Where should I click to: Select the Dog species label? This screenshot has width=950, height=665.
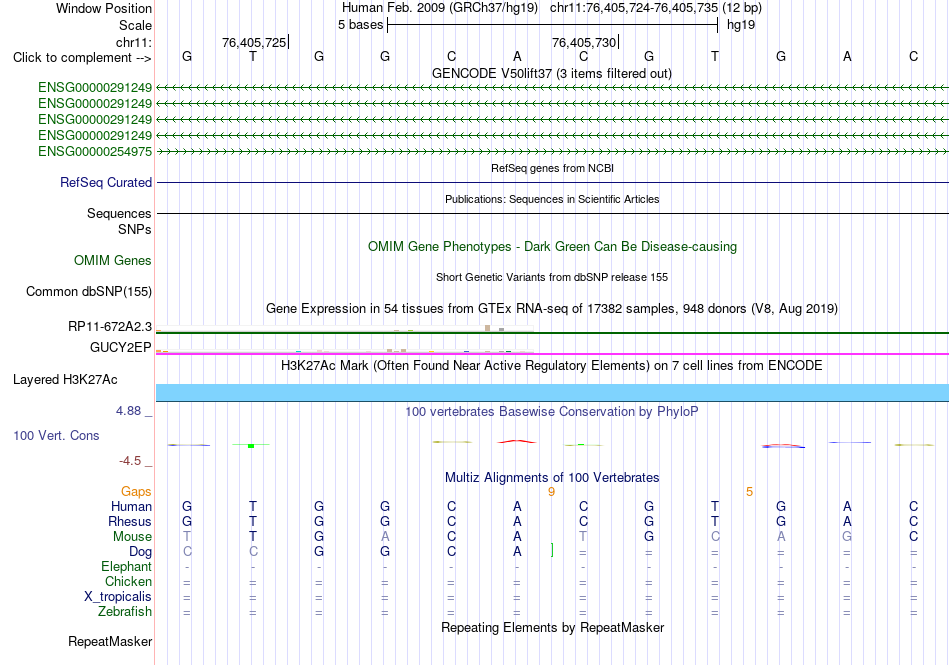tap(141, 552)
